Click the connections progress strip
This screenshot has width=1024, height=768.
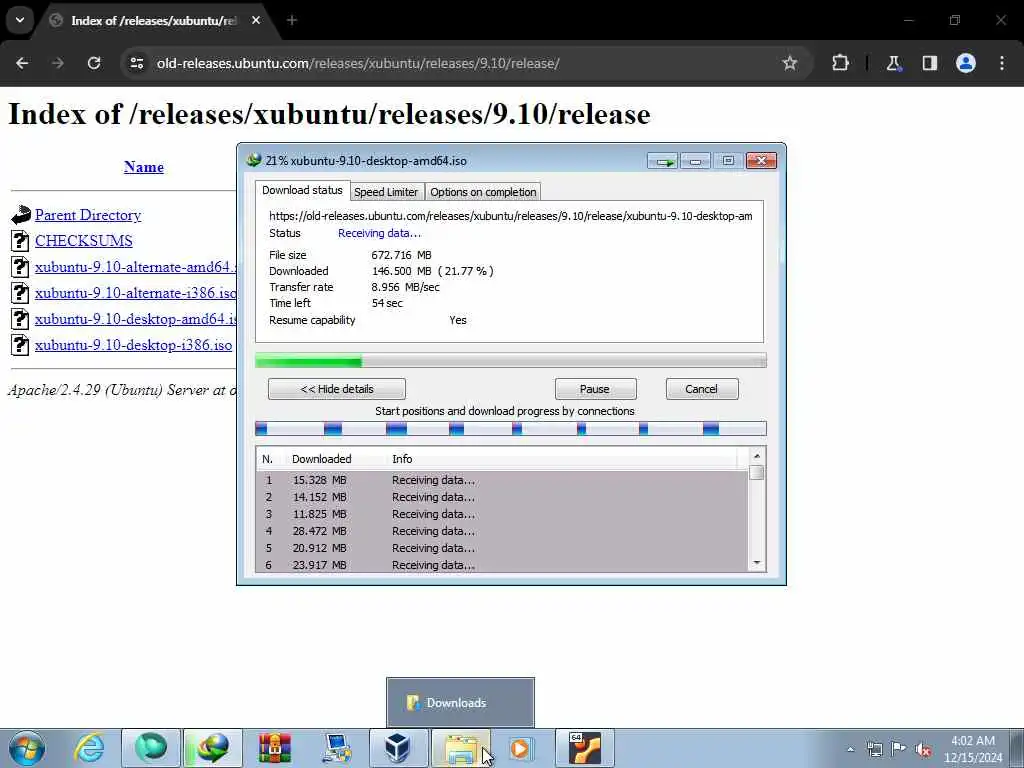pyautogui.click(x=511, y=429)
